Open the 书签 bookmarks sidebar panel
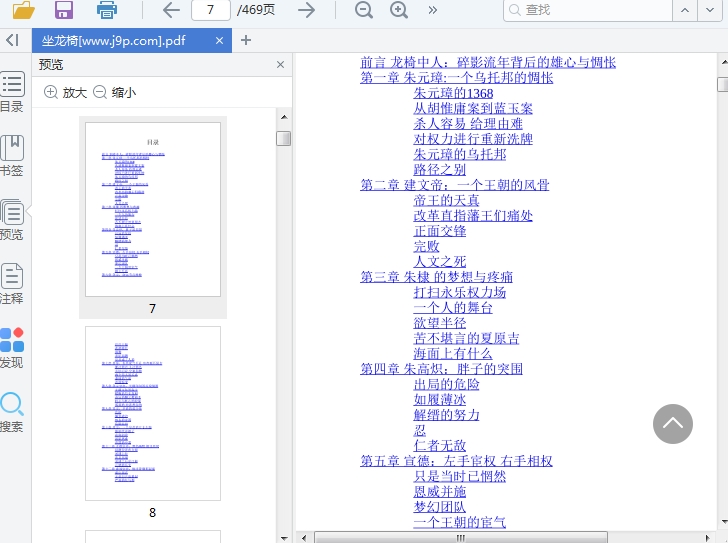Viewport: 728px width, 543px height. (x=12, y=156)
